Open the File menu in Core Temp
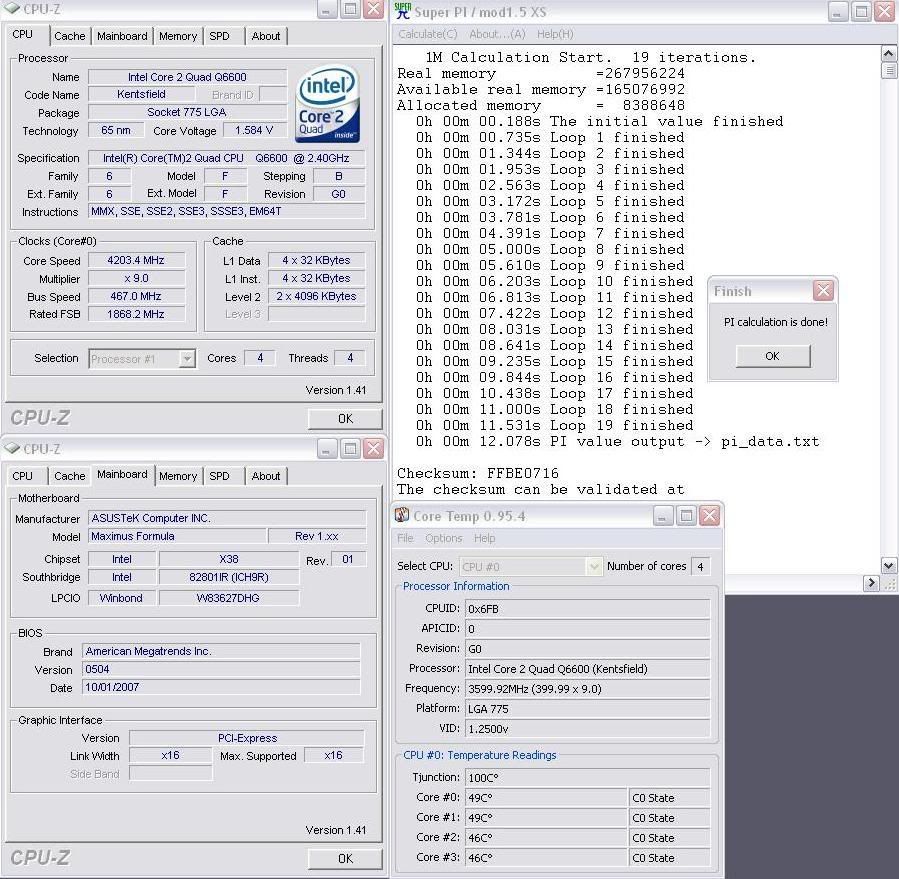This screenshot has height=879, width=899. [405, 538]
